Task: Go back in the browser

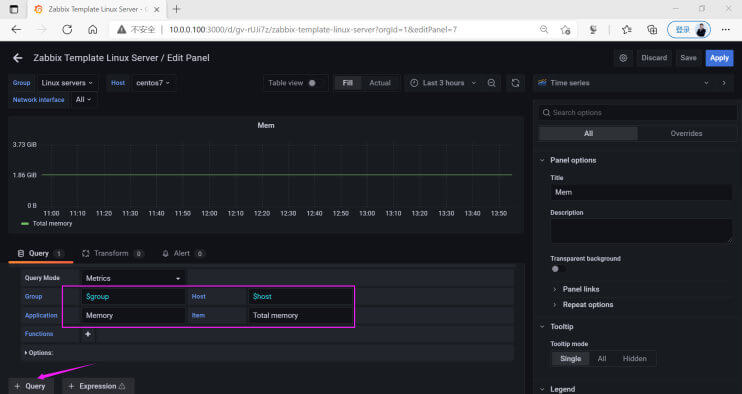Action: tap(16, 29)
